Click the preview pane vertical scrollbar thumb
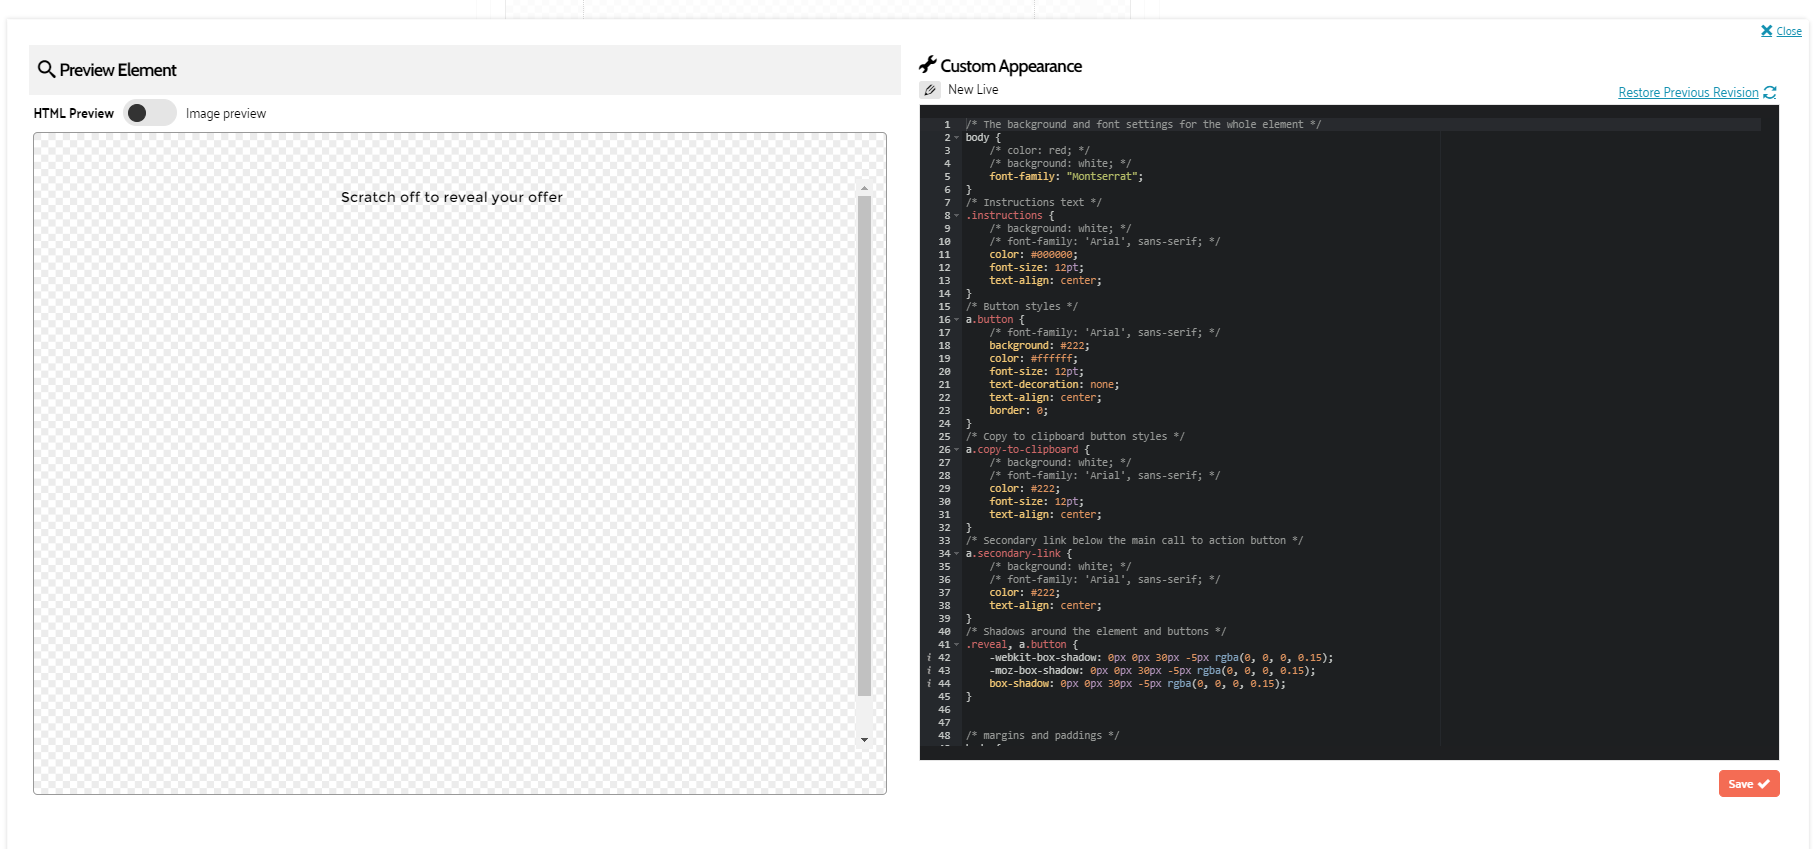 click(x=864, y=445)
